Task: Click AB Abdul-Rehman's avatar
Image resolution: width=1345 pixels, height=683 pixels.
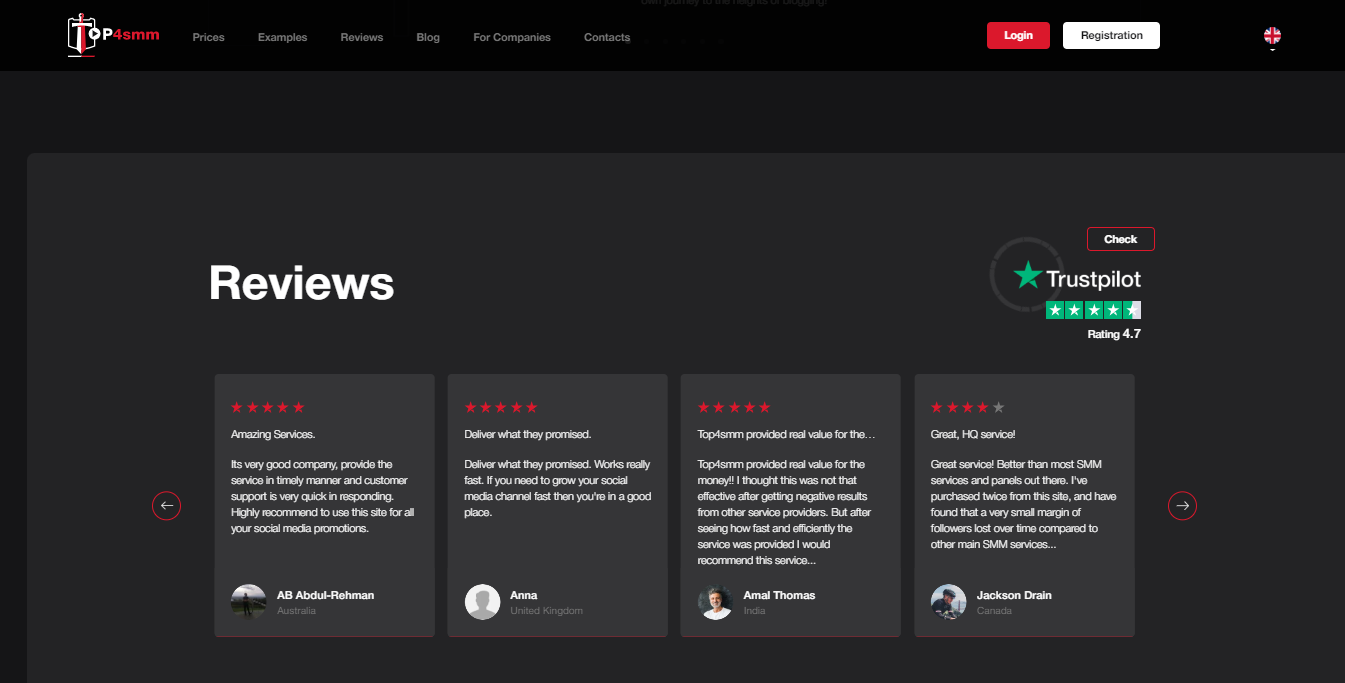Action: click(248, 602)
